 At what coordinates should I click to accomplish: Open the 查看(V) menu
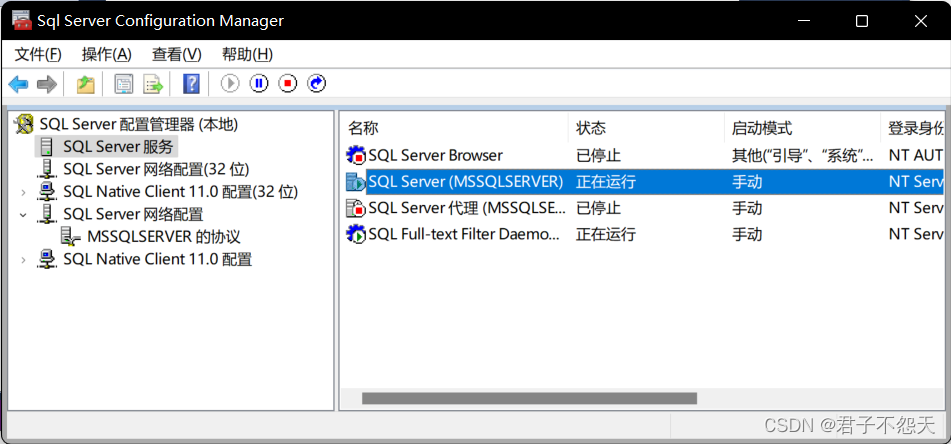(176, 55)
